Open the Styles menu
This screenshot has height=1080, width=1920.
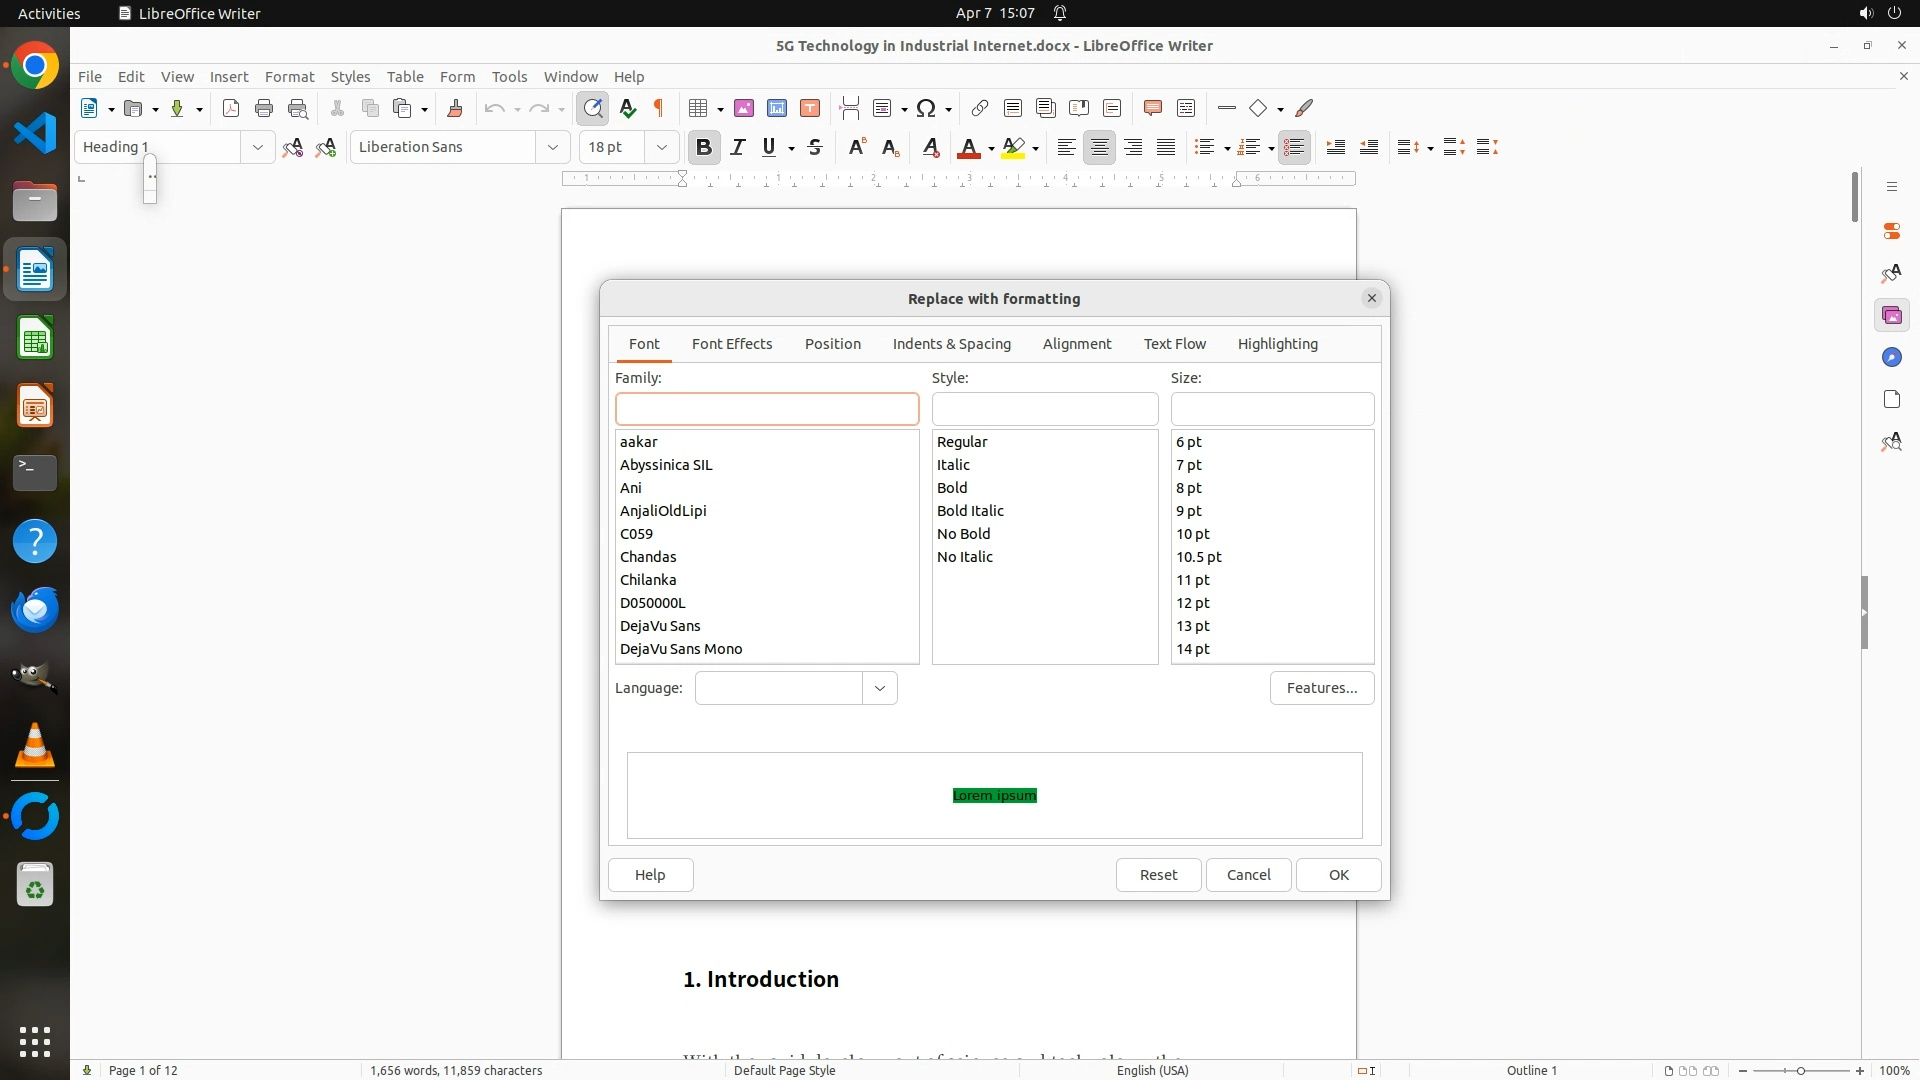click(350, 76)
